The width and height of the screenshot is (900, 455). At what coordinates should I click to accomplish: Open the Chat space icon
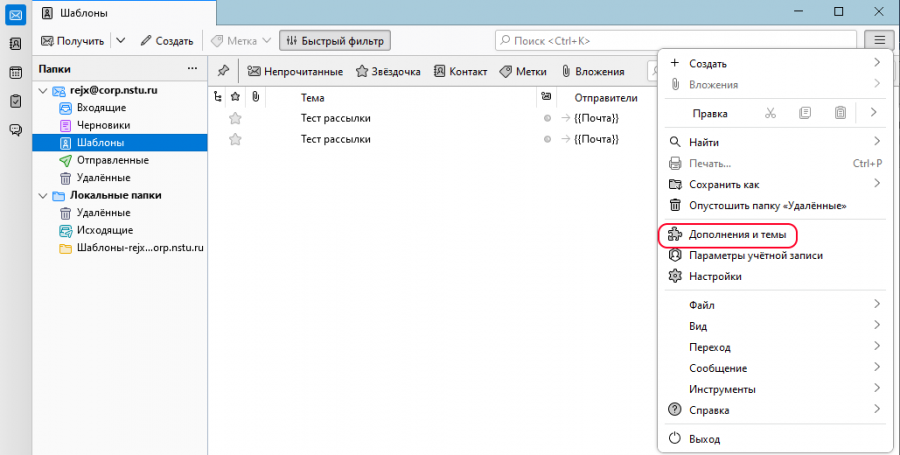click(x=15, y=130)
